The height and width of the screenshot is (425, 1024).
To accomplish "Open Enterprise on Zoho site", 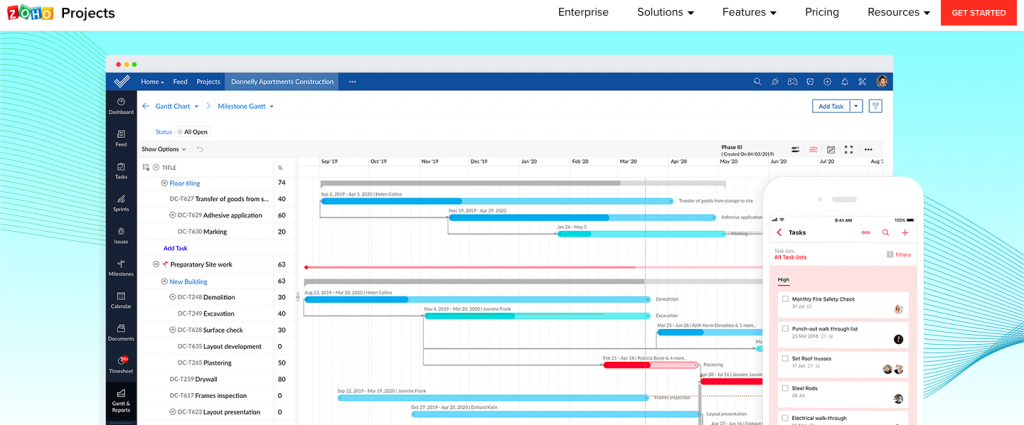I will point(583,12).
